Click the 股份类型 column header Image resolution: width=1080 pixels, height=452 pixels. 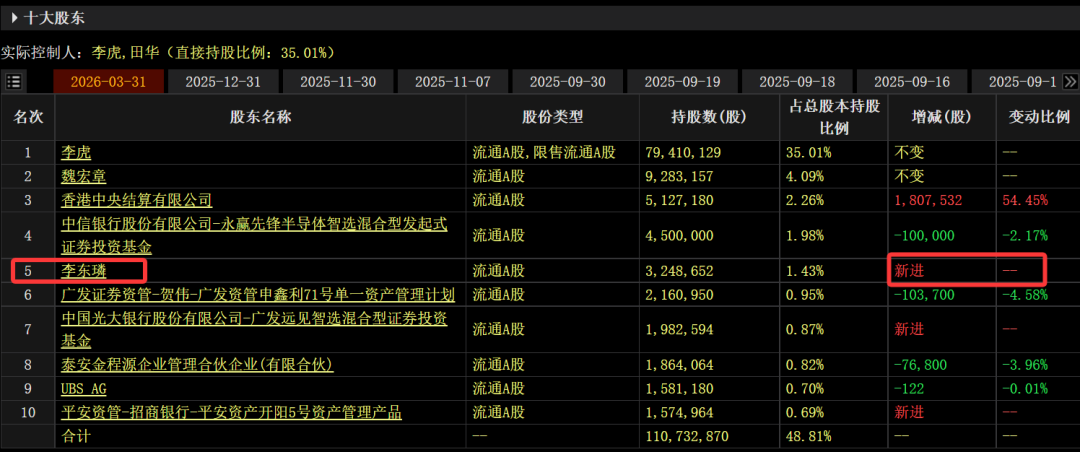pos(552,116)
